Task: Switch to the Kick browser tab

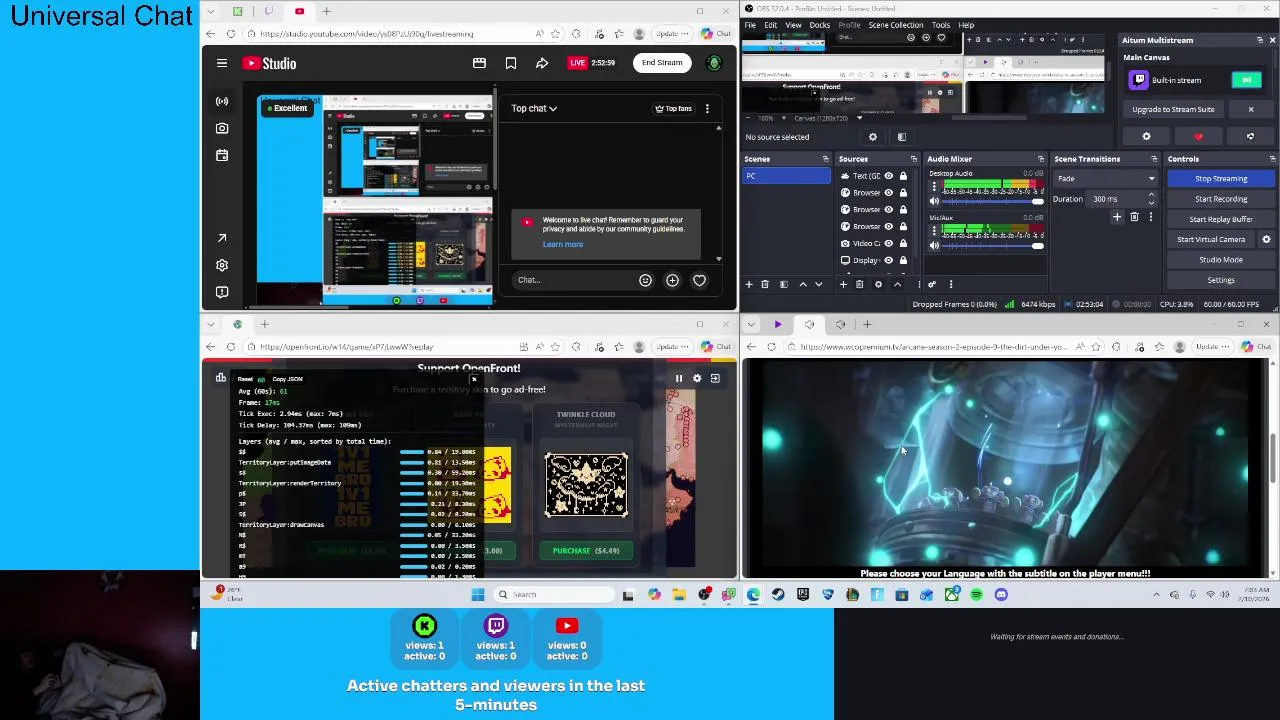Action: point(238,11)
